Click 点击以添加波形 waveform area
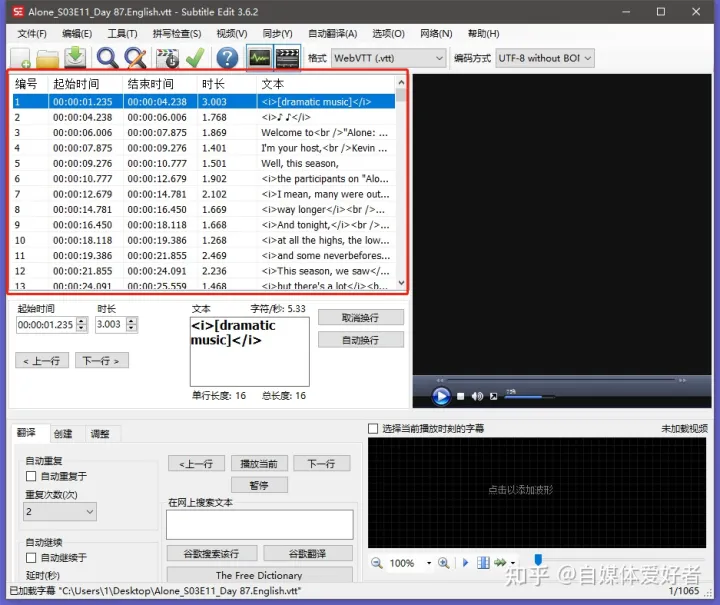The image size is (720, 605). (537, 492)
